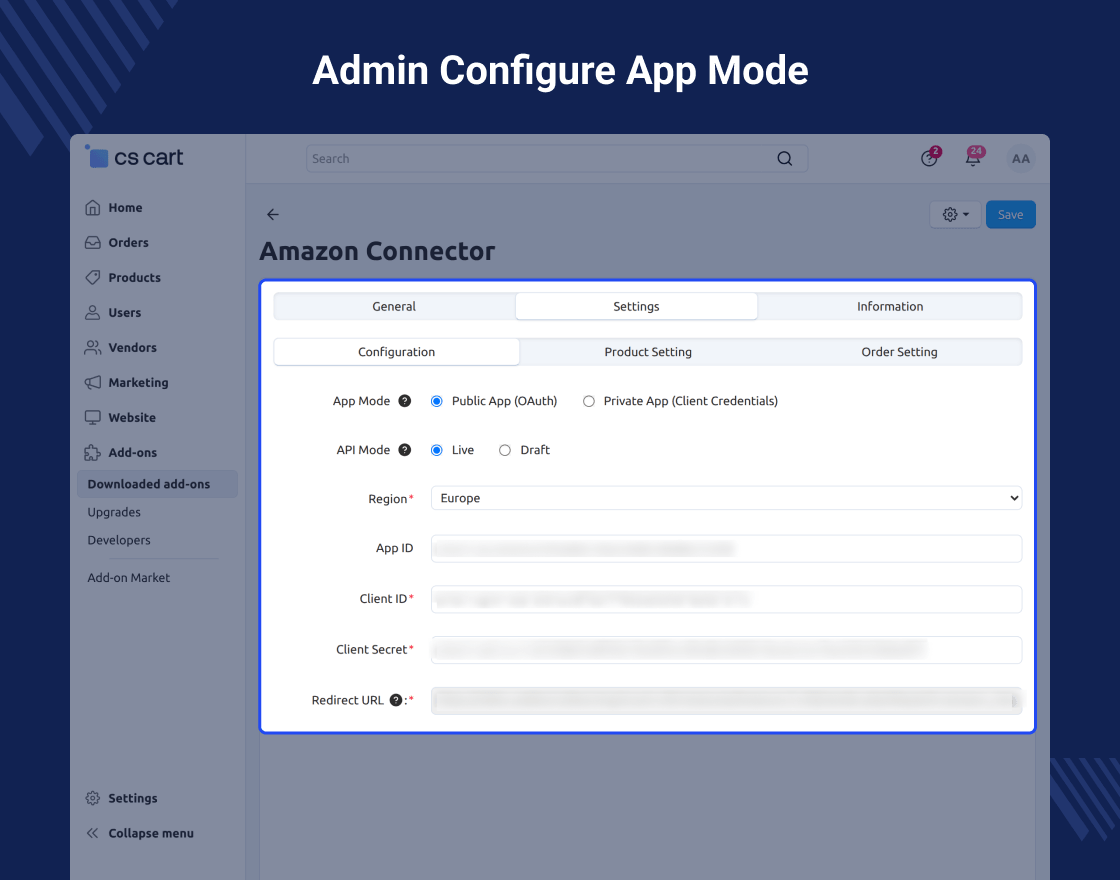Open the help icon with badge 2
This screenshot has height=880, width=1120.
click(930, 157)
